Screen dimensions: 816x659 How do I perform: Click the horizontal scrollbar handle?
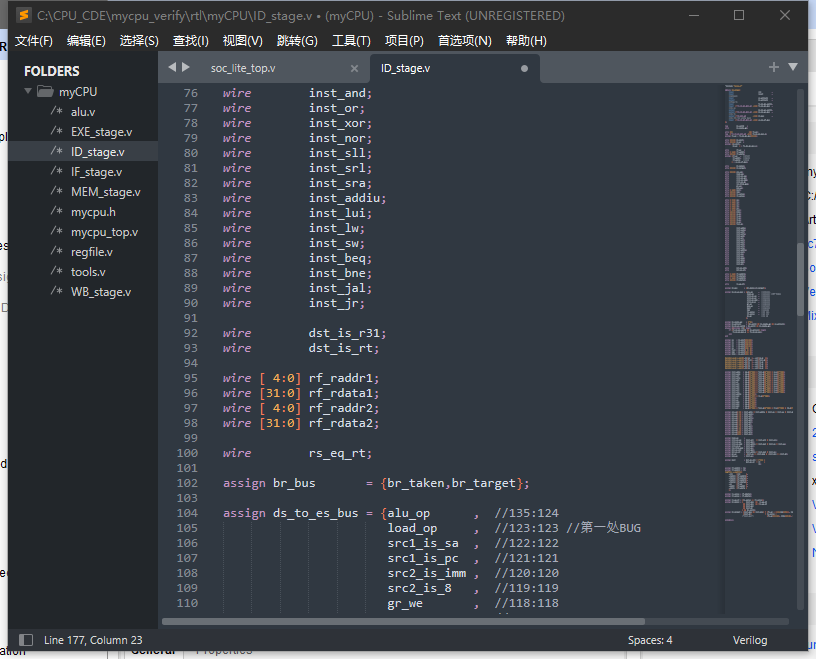pyautogui.click(x=403, y=622)
